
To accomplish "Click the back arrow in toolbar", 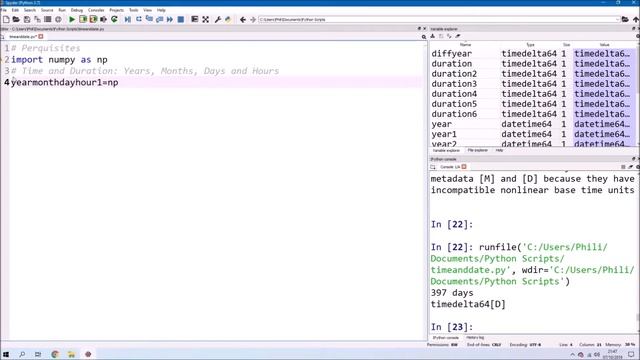I will [x=243, y=19].
